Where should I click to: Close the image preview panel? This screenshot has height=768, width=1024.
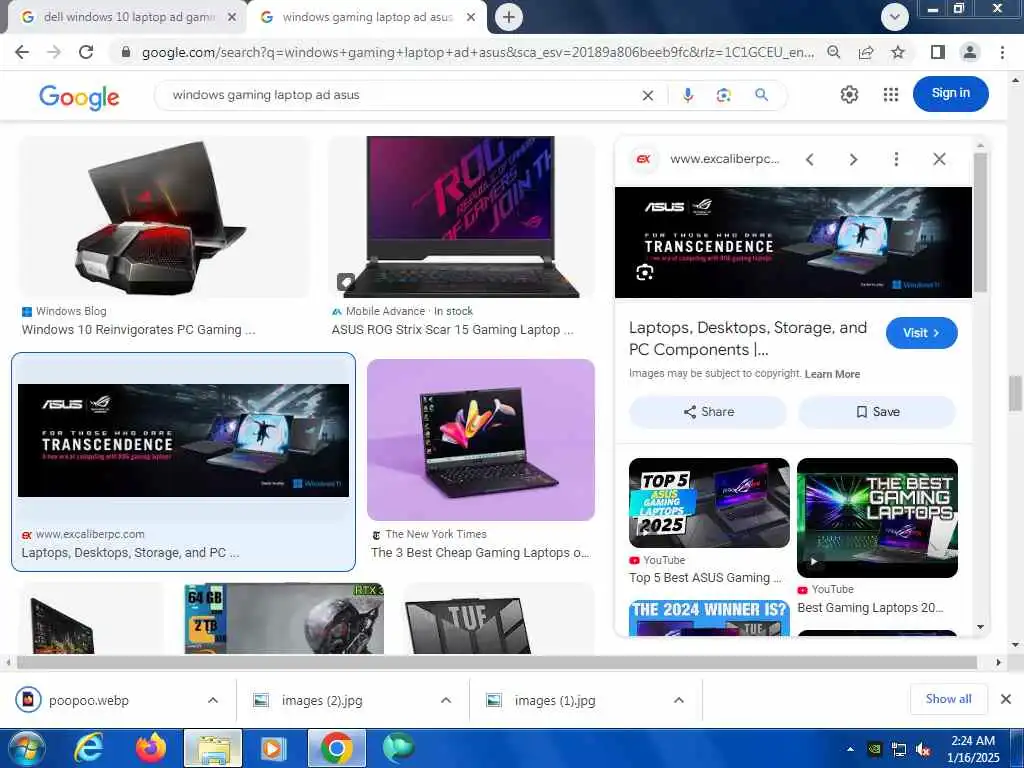[939, 159]
